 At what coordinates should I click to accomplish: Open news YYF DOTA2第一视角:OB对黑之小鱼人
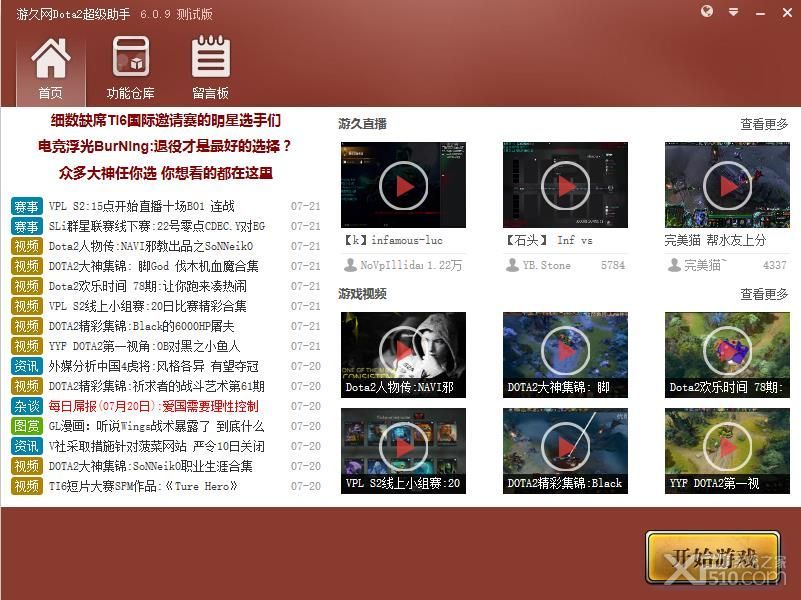pyautogui.click(x=145, y=346)
